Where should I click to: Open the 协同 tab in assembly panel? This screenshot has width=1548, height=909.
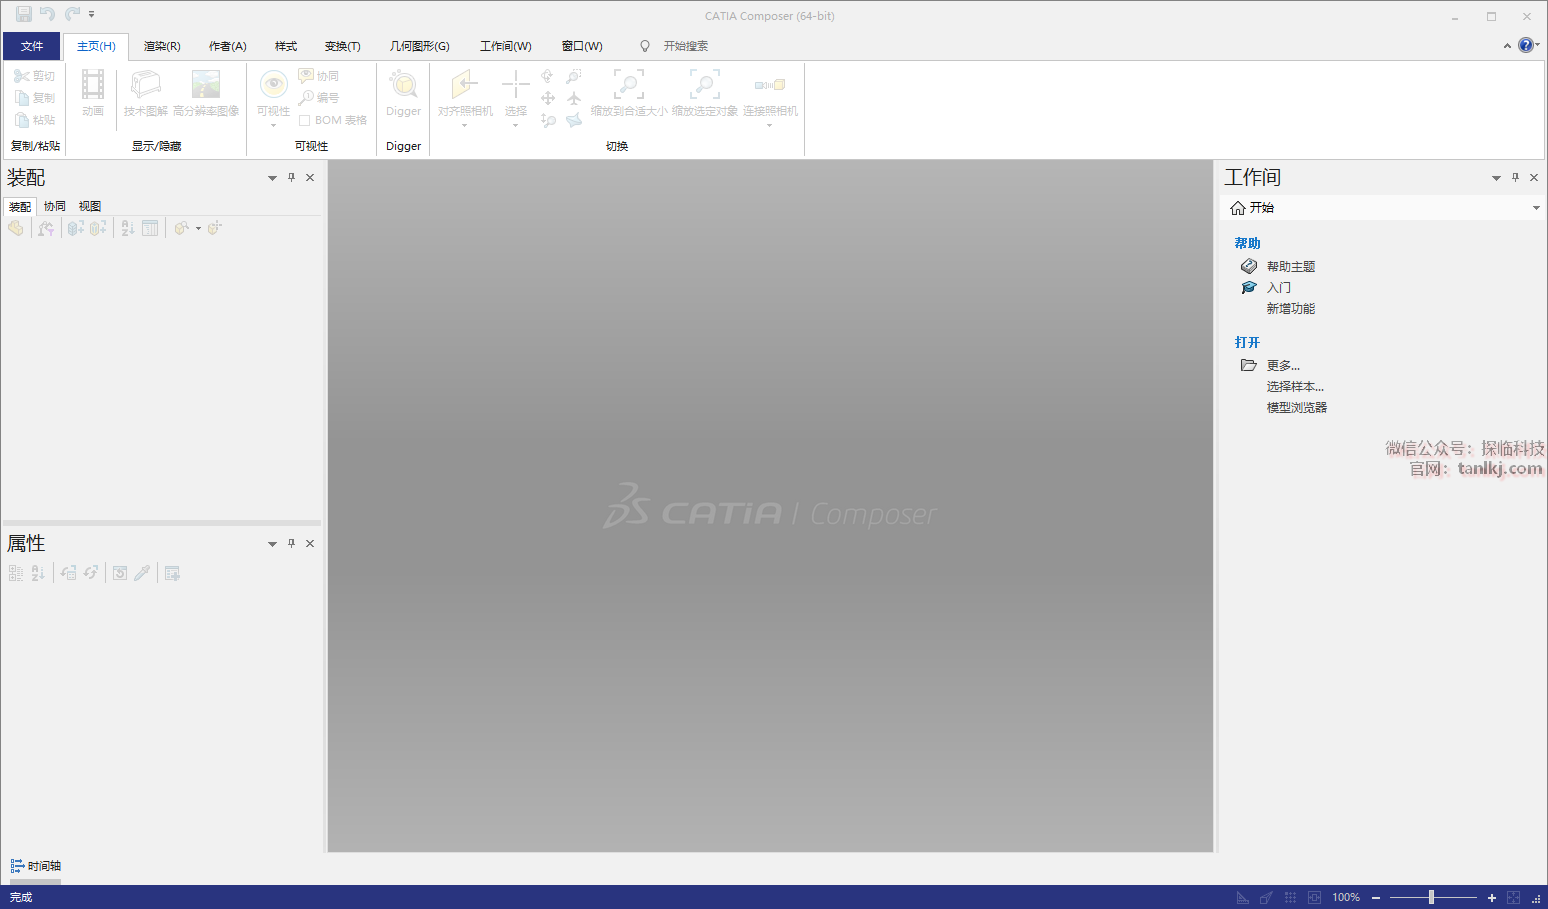[55, 206]
